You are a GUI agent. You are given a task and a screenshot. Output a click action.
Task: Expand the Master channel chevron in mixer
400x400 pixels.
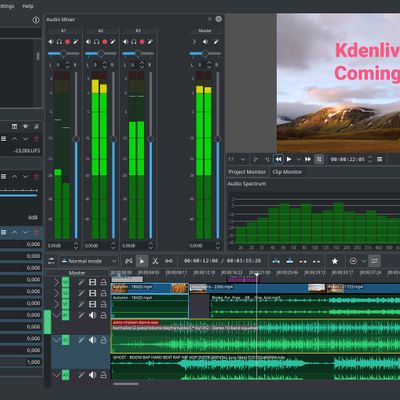pyautogui.click(x=194, y=42)
